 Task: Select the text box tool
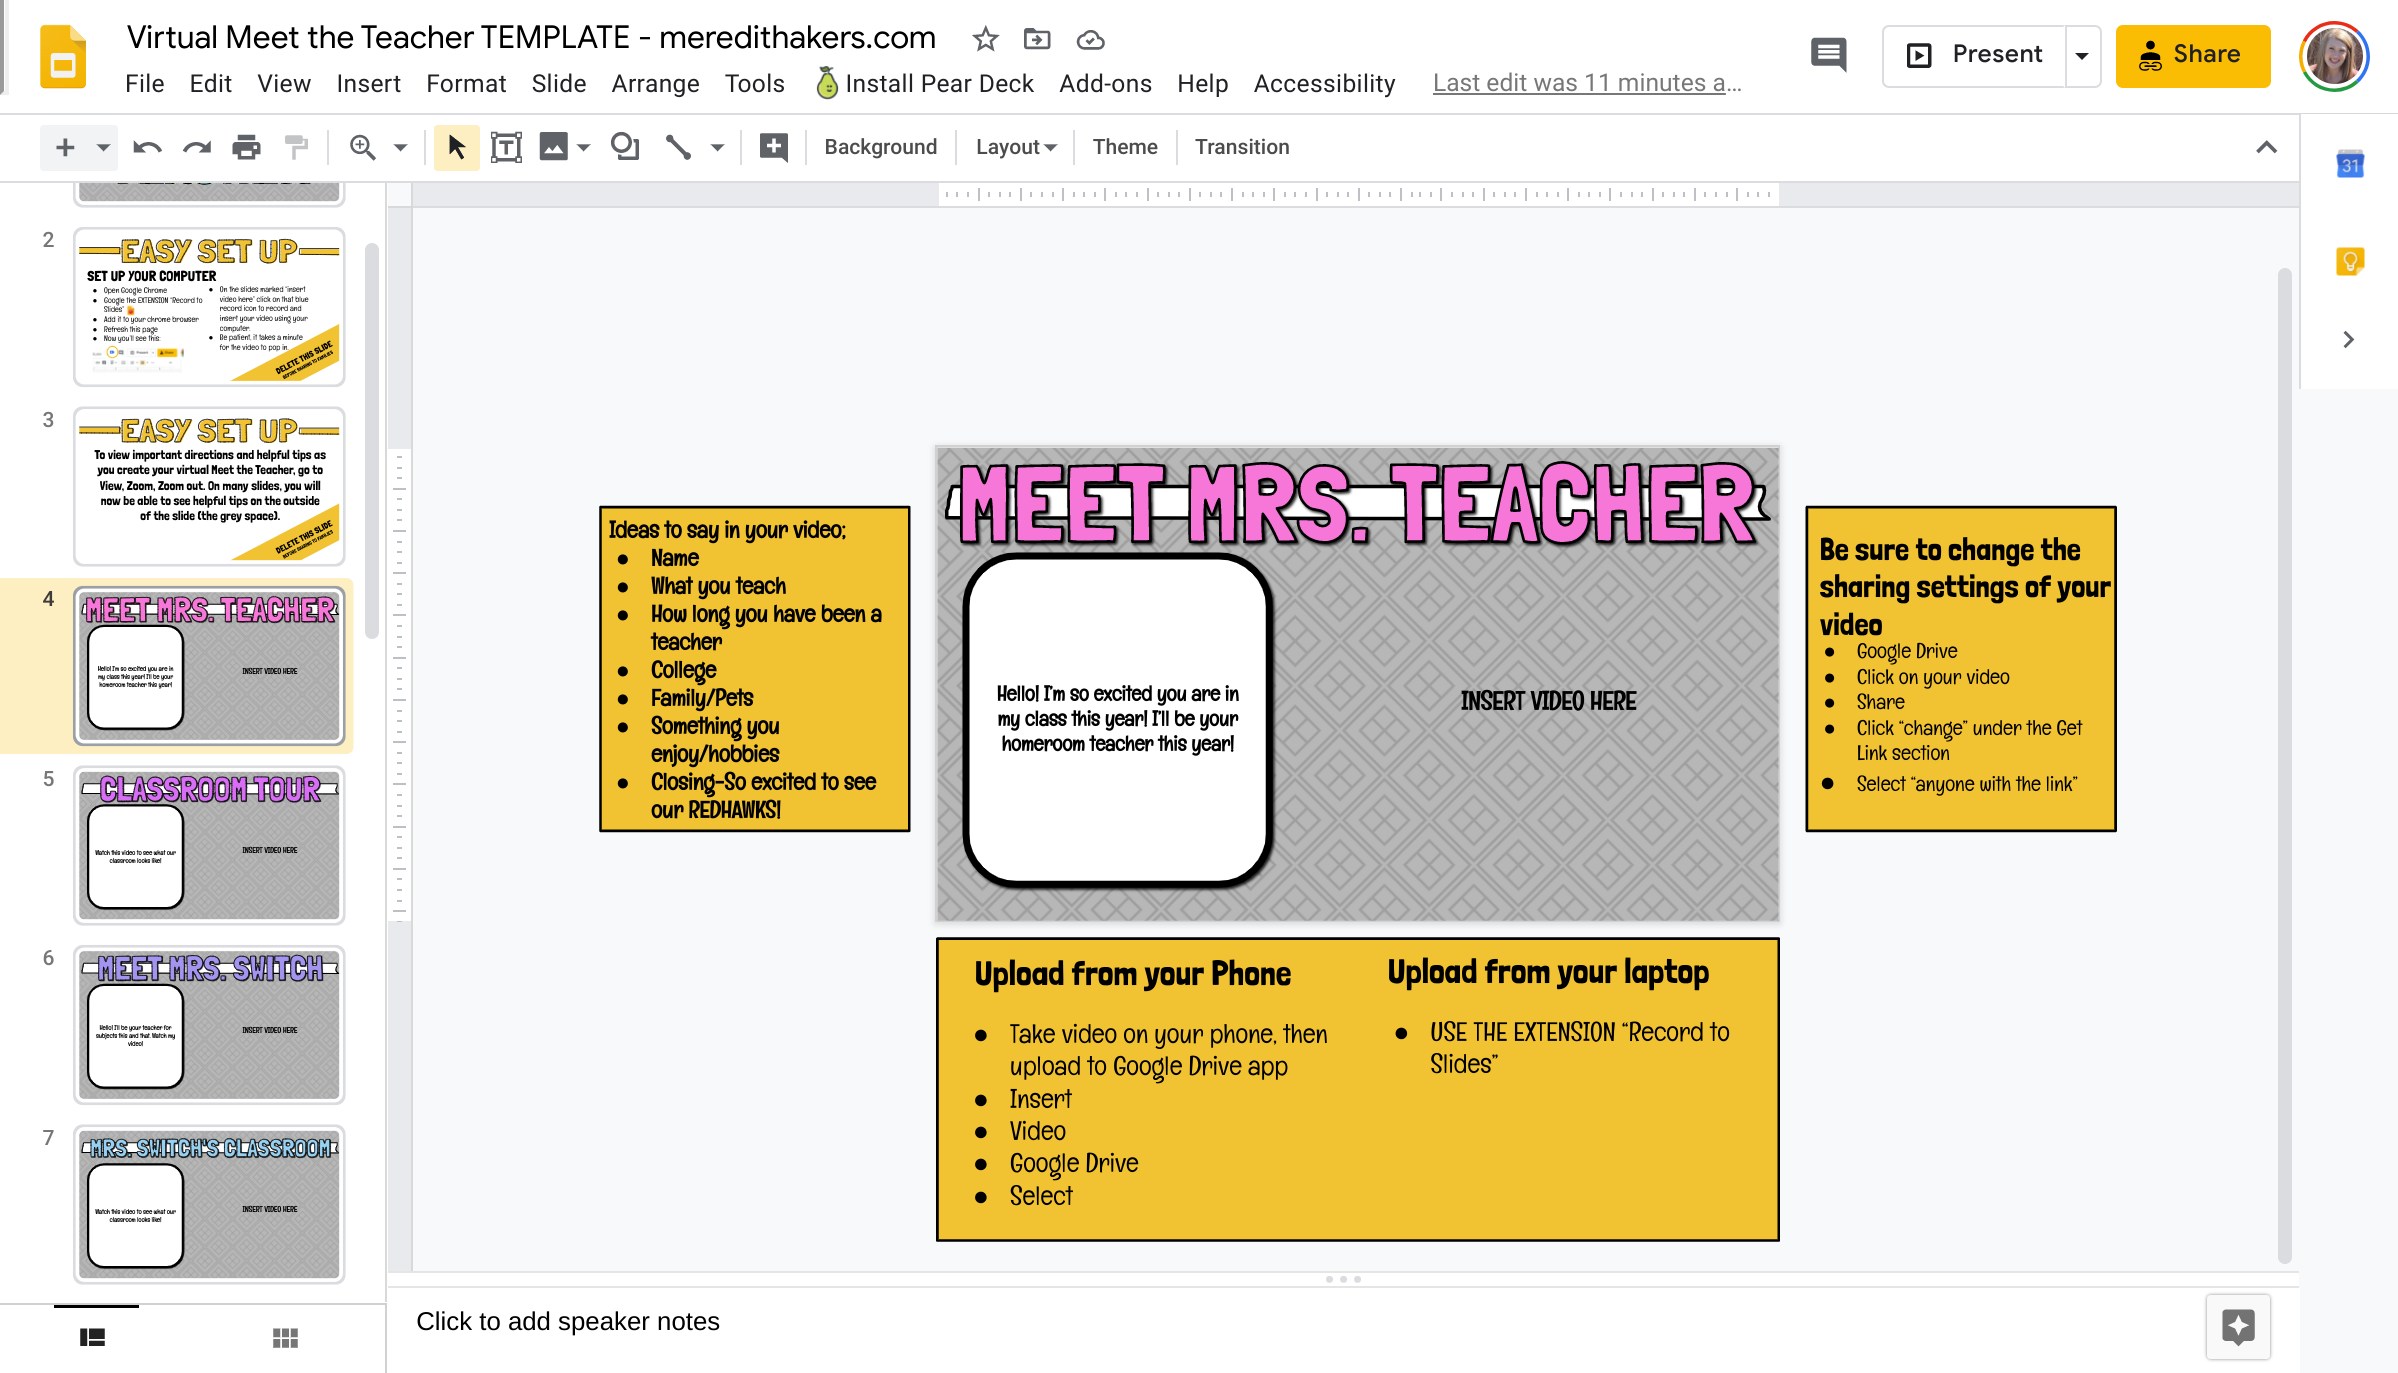coord(507,146)
